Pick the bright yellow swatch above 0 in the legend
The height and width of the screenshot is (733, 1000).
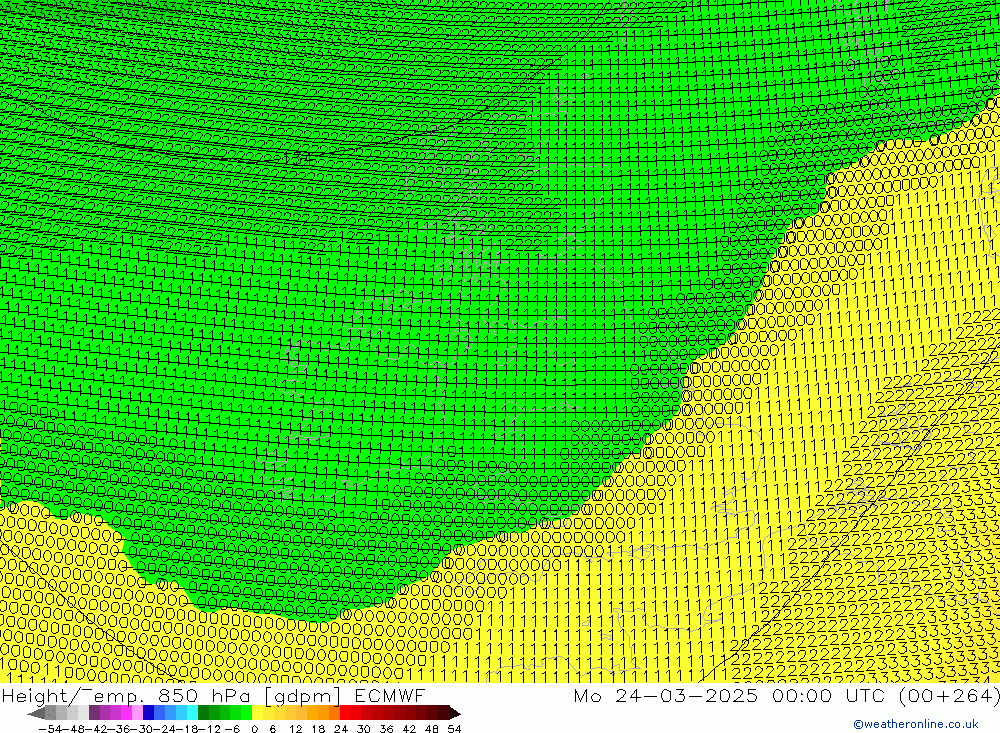click(x=258, y=713)
